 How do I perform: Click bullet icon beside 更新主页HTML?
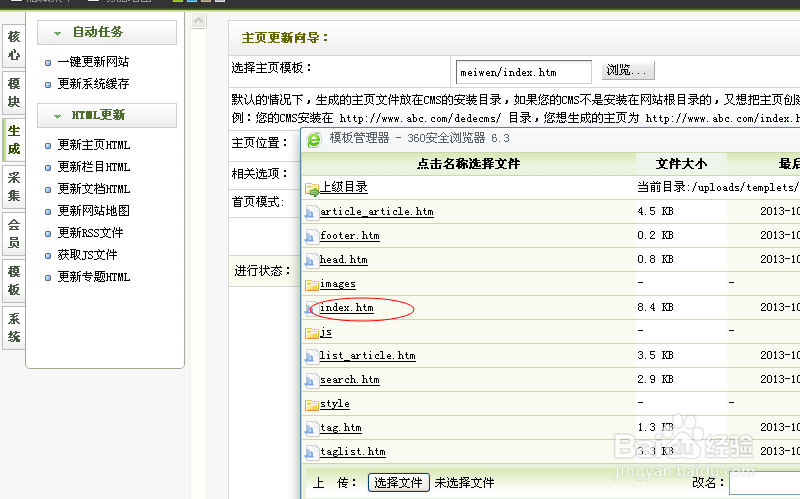pos(48,146)
